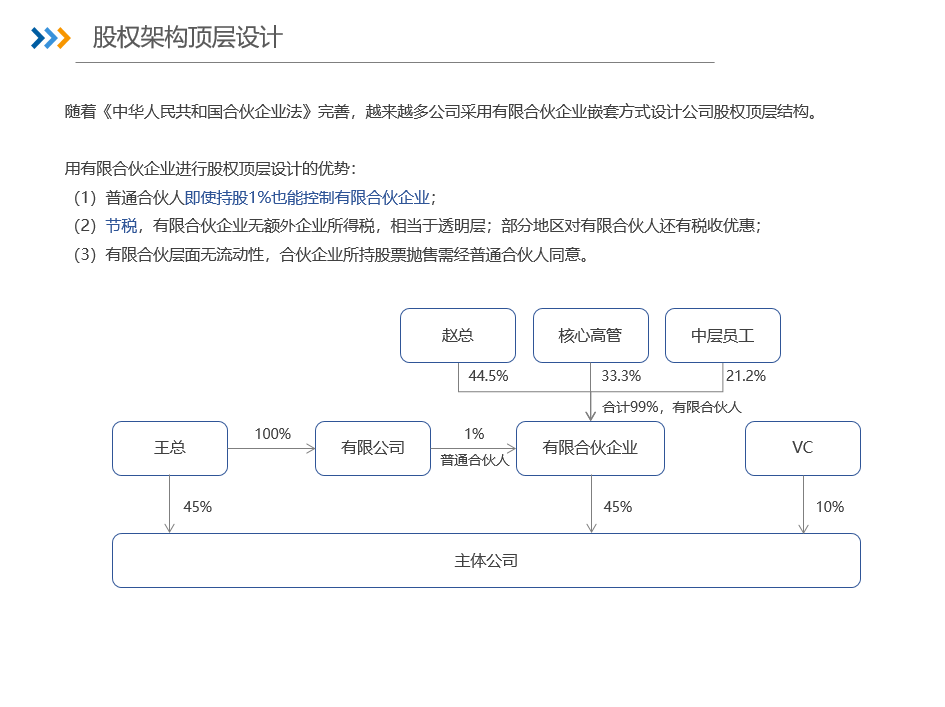Click the 45% label under 有限合伙企业
Image resolution: width=945 pixels, height=707 pixels.
pos(618,507)
